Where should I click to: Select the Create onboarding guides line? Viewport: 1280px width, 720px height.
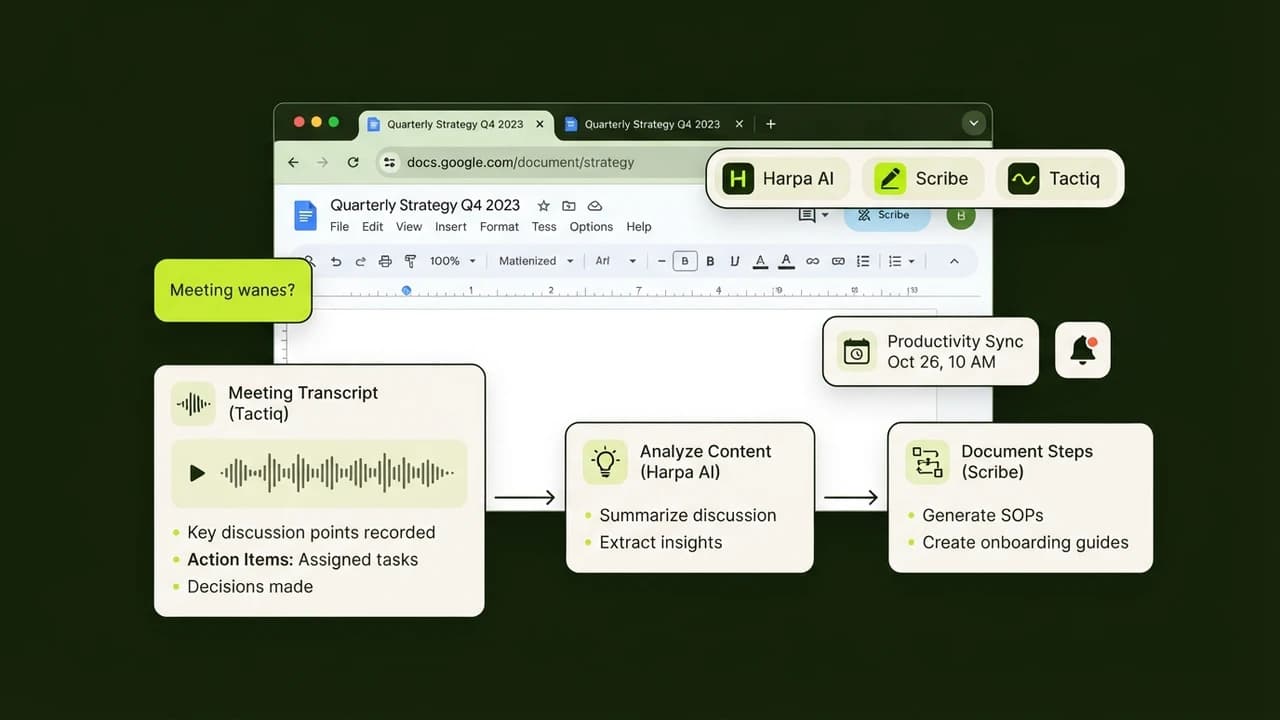click(1025, 542)
